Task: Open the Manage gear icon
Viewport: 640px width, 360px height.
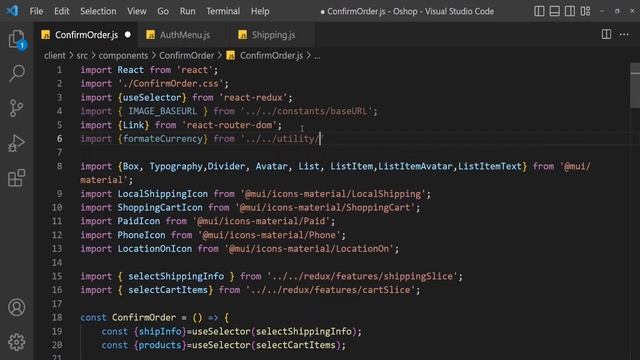Action: [x=16, y=342]
